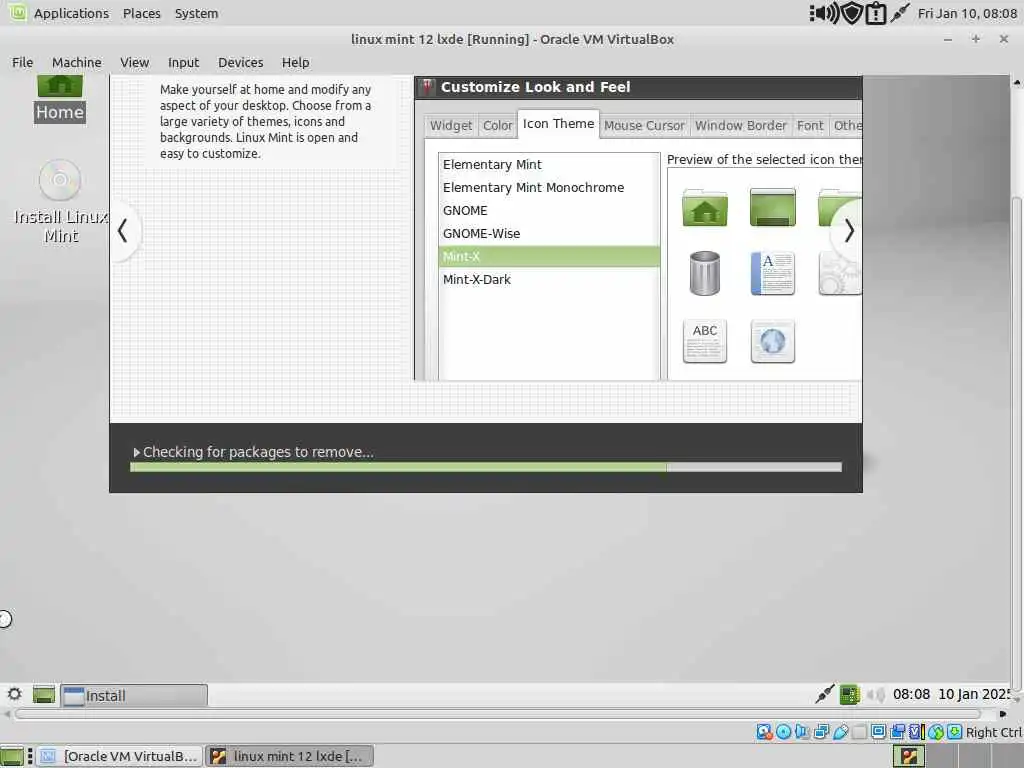
Task: Click the VirtualBox horizontal scrollbar
Action: pos(498,714)
